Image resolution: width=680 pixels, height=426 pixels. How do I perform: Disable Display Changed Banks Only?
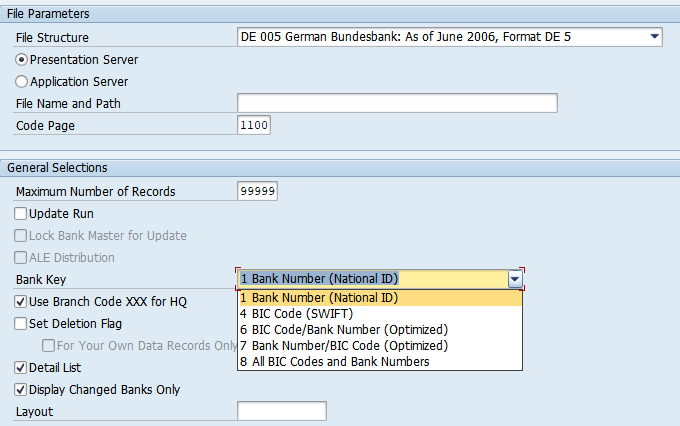[21, 390]
